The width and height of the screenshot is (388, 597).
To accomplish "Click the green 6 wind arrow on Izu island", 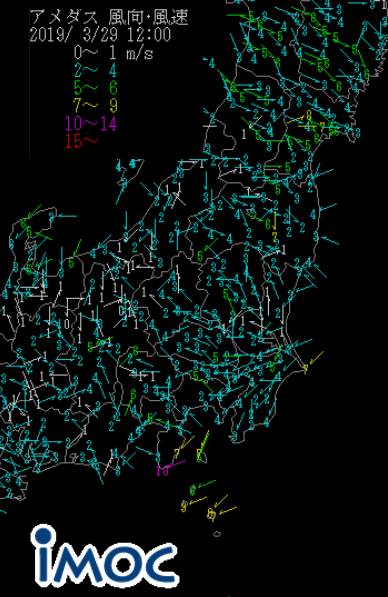I will tap(193, 490).
